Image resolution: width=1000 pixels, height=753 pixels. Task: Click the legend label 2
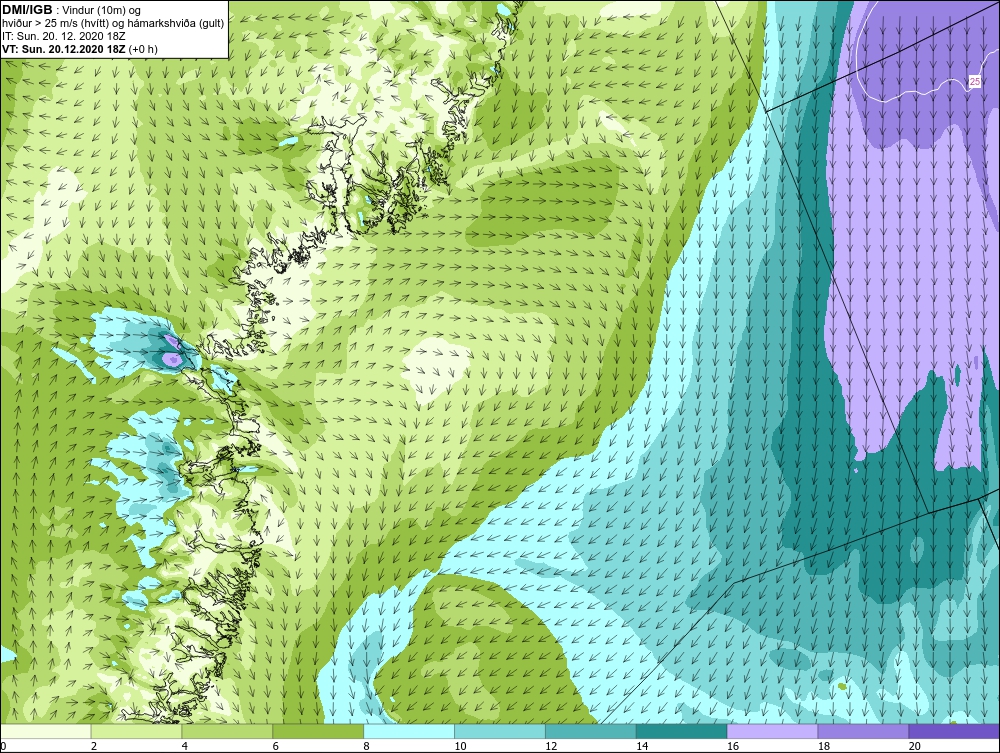pyautogui.click(x=94, y=746)
